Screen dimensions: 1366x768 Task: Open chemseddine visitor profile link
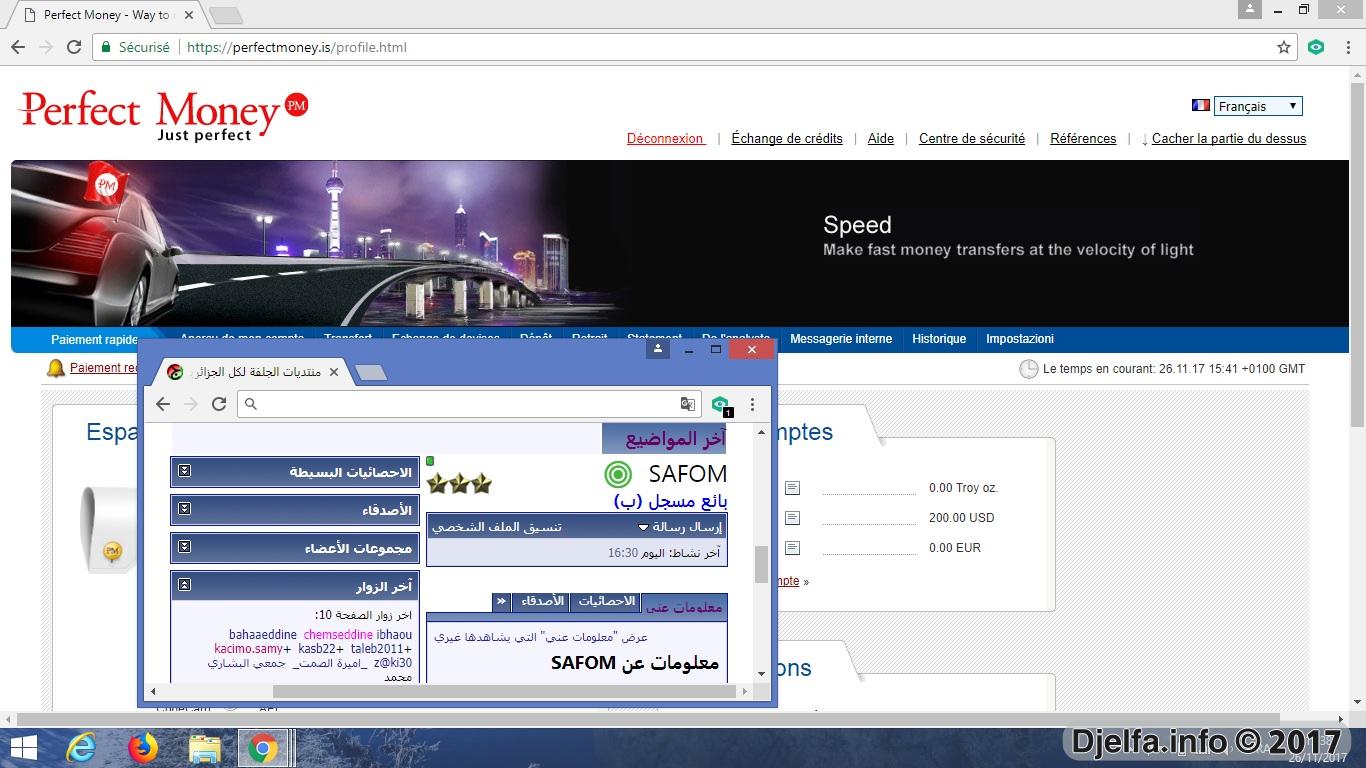click(x=338, y=635)
